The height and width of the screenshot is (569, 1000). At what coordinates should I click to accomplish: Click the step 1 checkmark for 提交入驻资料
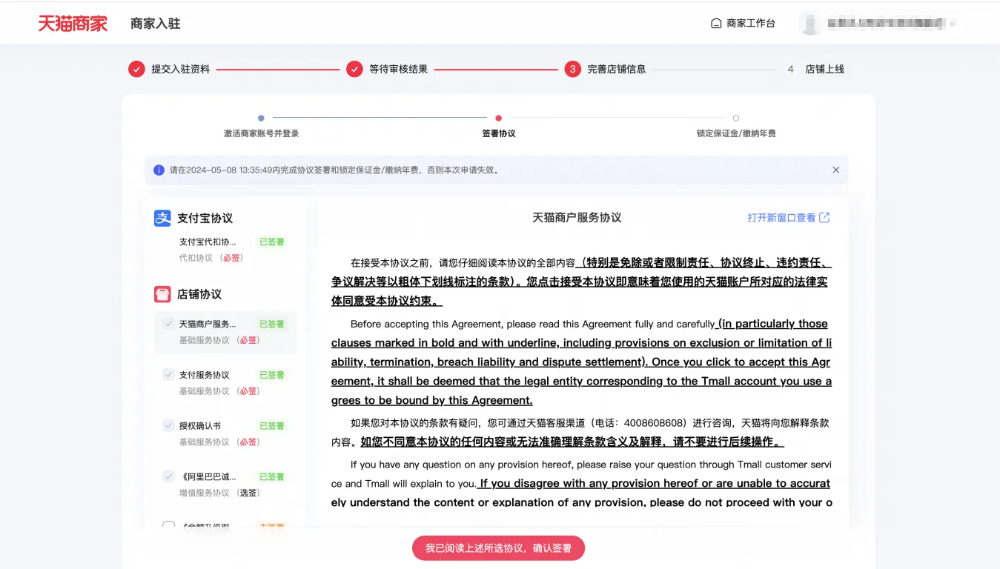[136, 69]
